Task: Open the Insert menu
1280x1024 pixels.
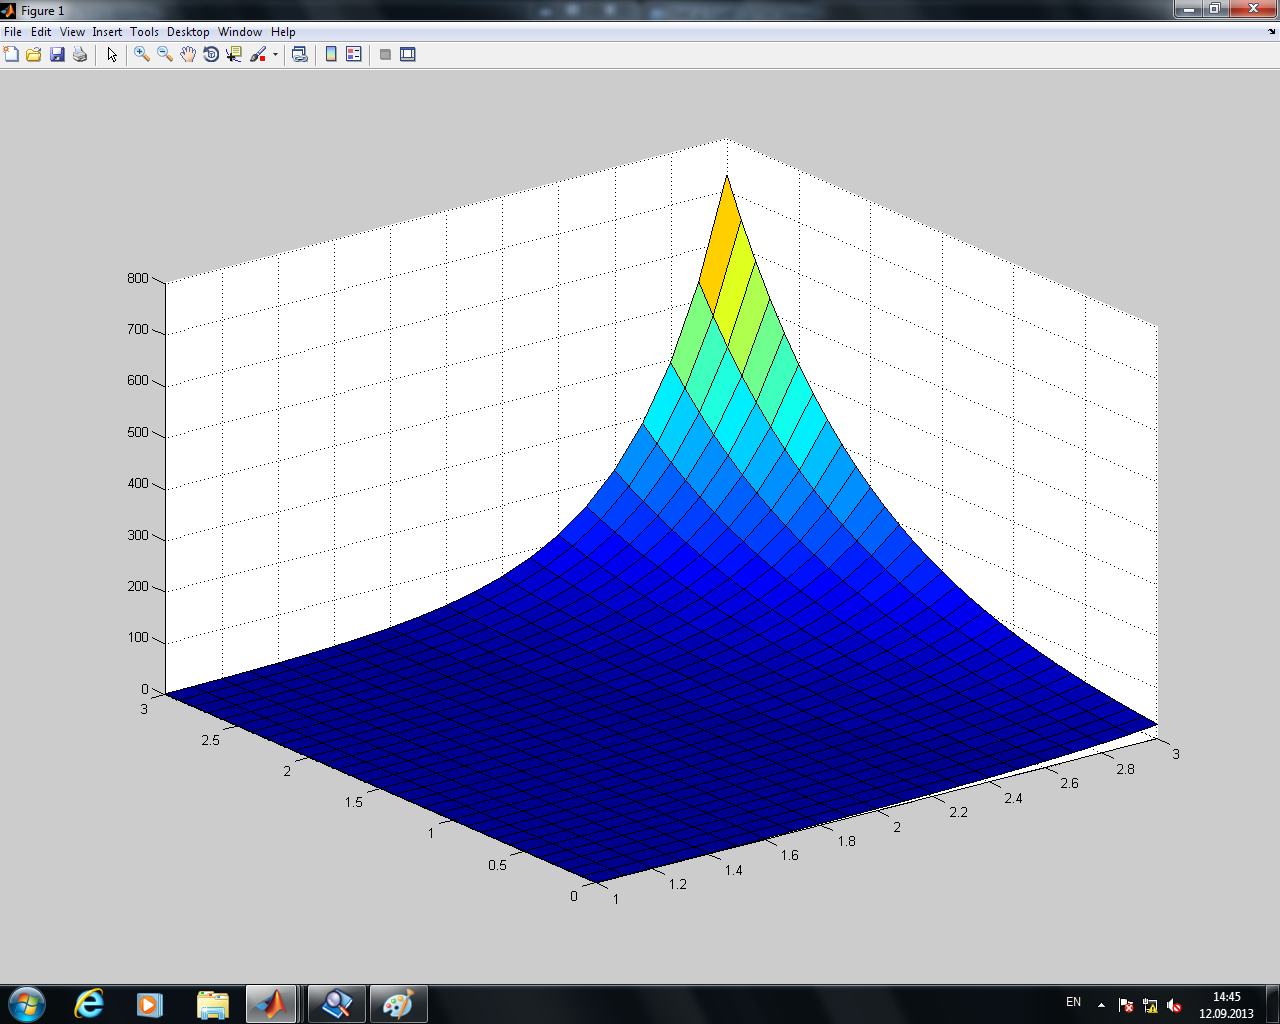Action: coord(107,32)
